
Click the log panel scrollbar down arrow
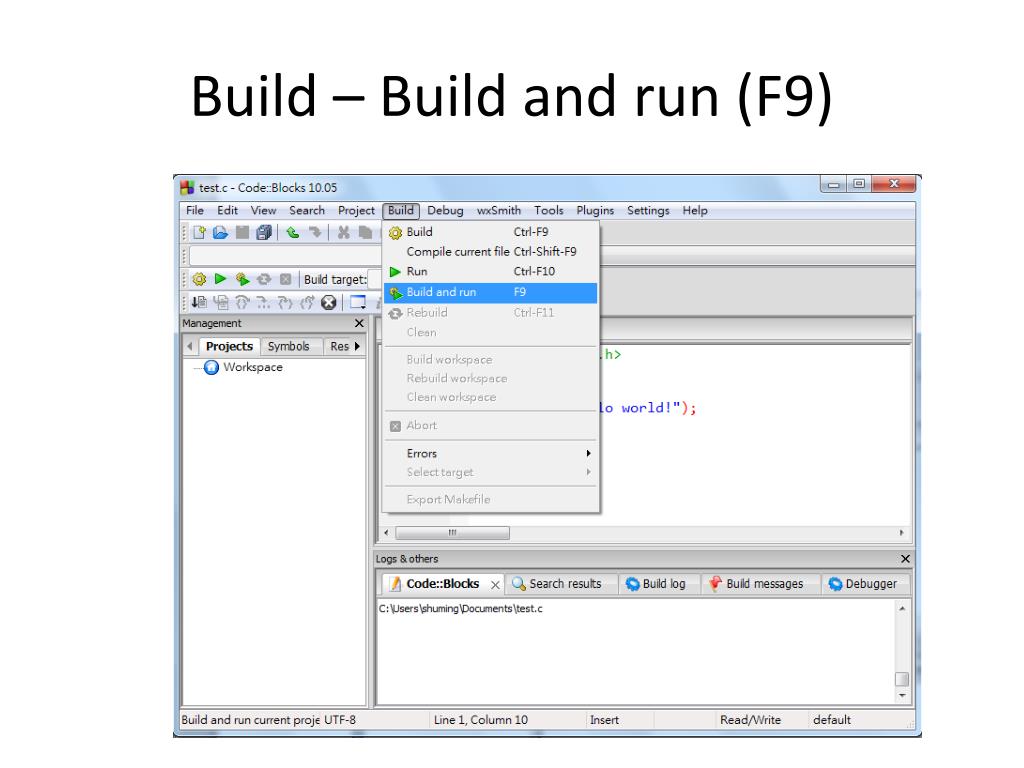pyautogui.click(x=902, y=696)
